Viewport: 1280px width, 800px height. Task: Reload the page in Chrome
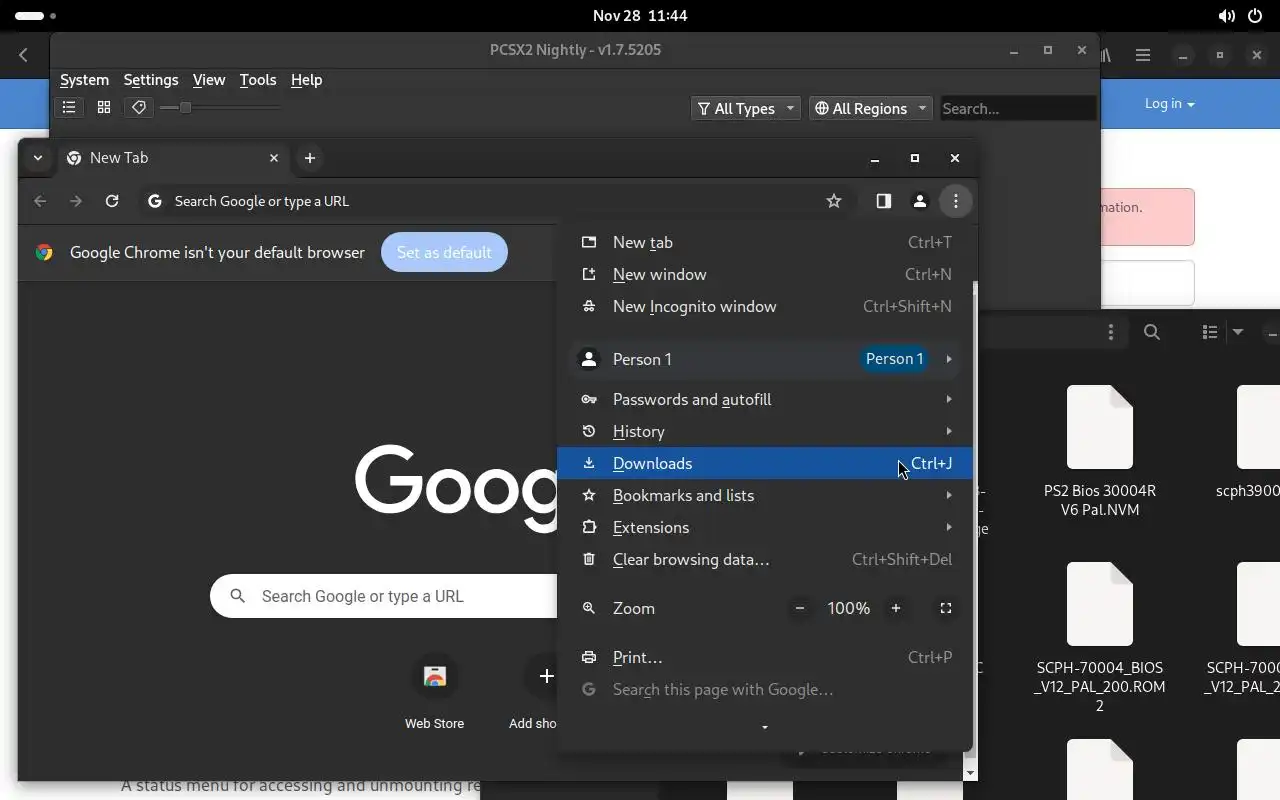(112, 201)
